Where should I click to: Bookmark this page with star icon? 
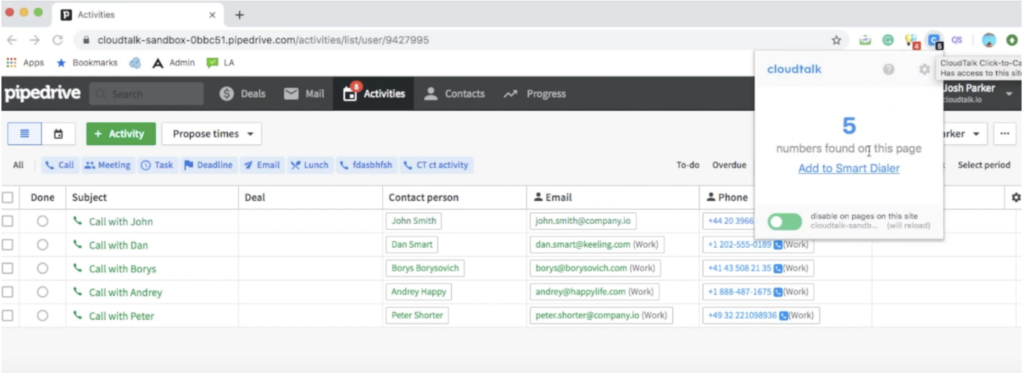tap(836, 41)
